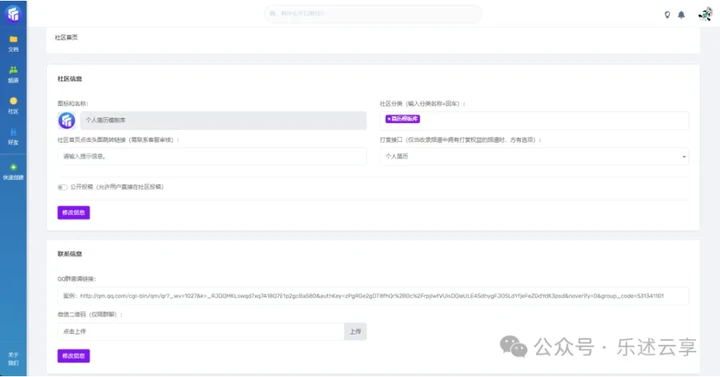Open the notification bell
The image size is (720, 377).
click(681, 15)
